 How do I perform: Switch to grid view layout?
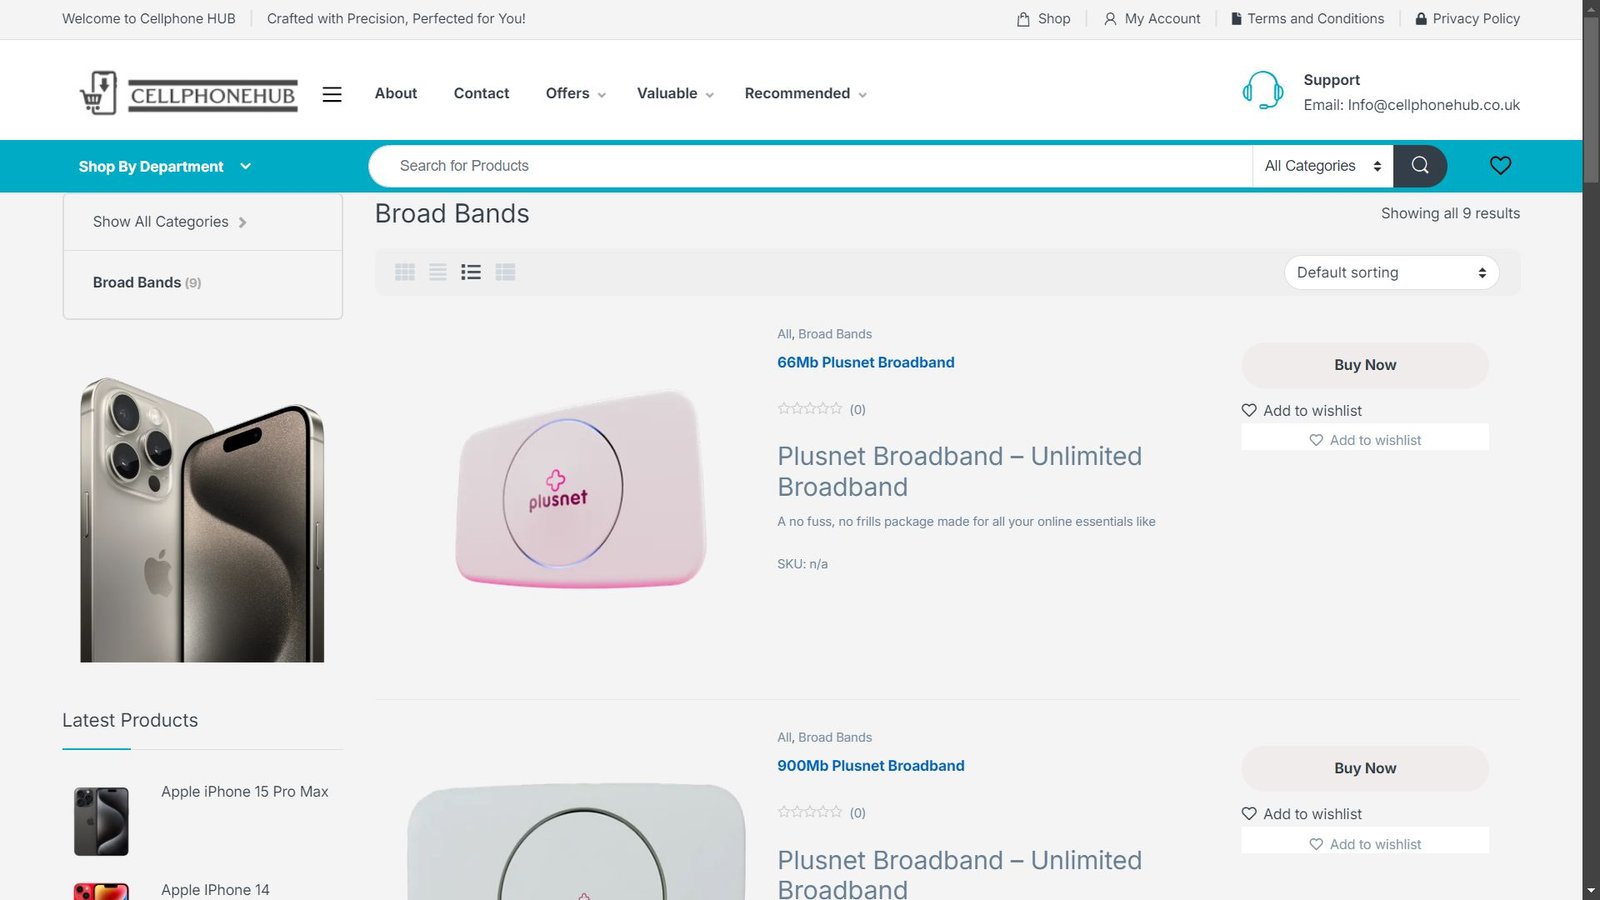click(x=405, y=272)
